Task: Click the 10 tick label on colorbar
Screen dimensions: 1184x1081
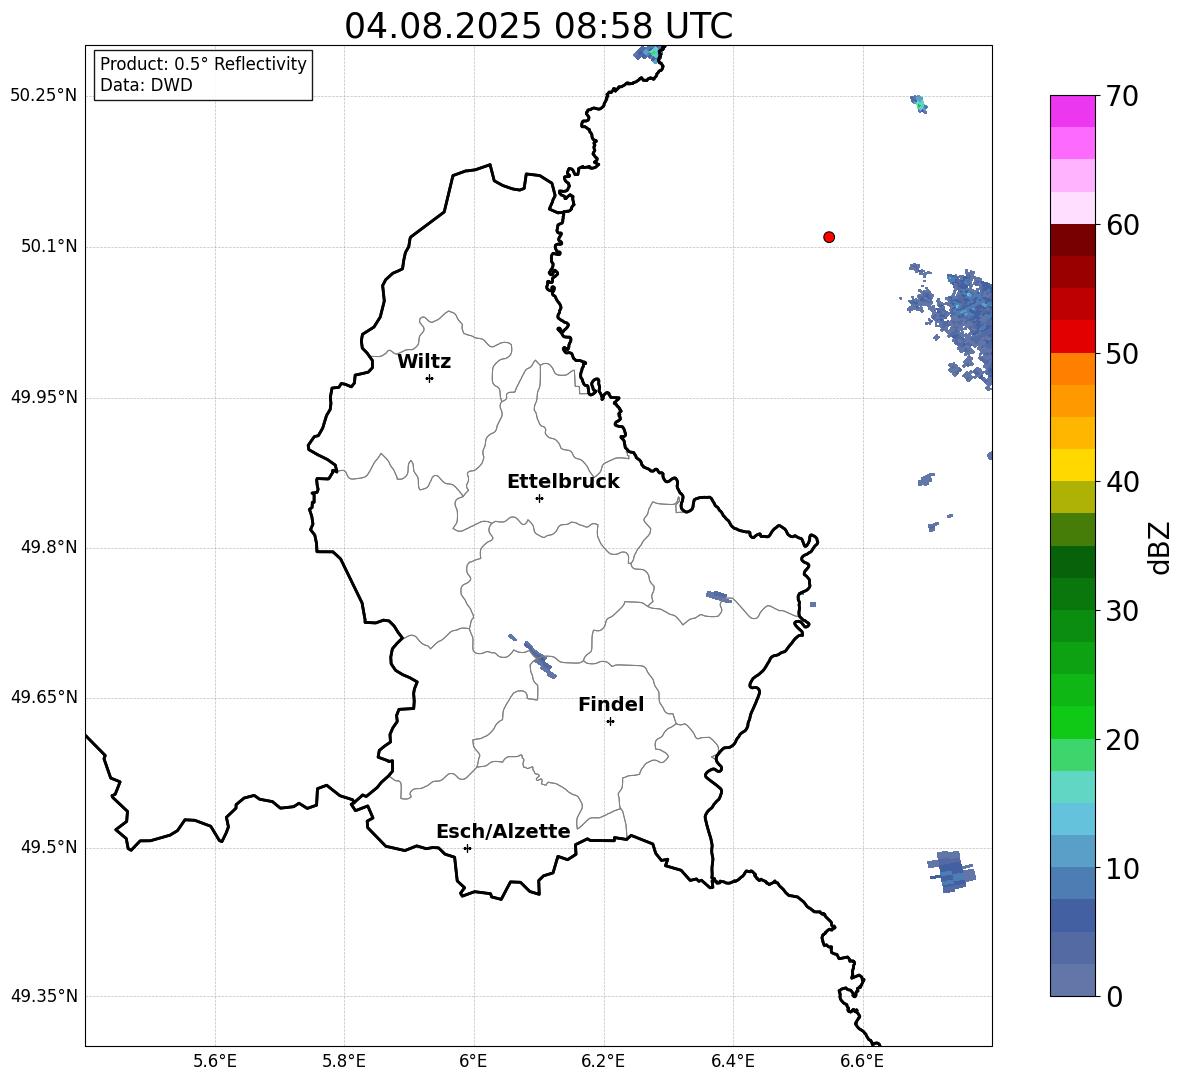Action: [1122, 868]
